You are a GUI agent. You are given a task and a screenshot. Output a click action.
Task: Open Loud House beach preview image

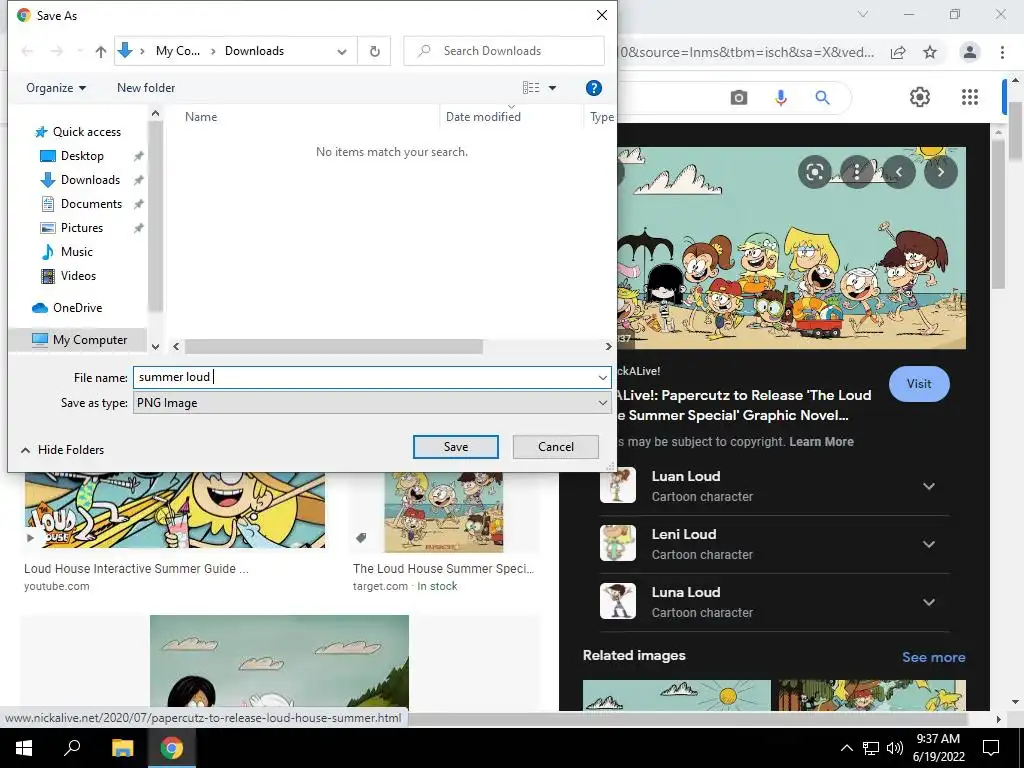pyautogui.click(x=791, y=248)
